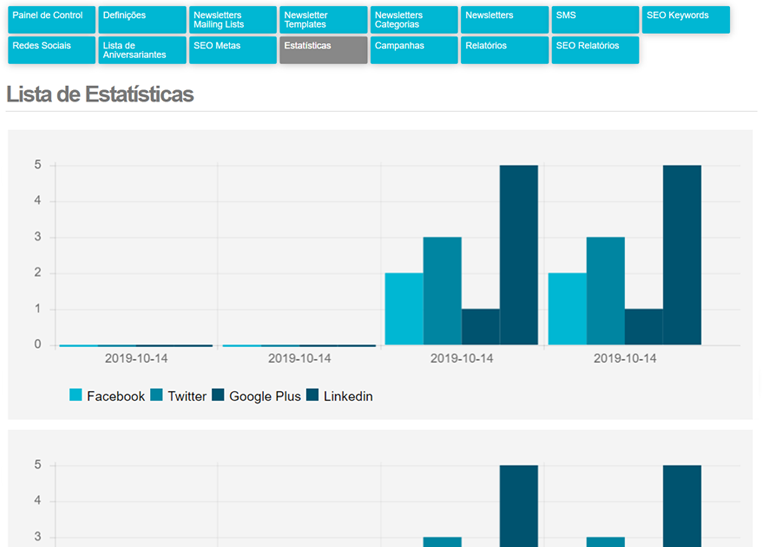Select the Newsletter Templates tab
The height and width of the screenshot is (547, 763).
coord(324,20)
